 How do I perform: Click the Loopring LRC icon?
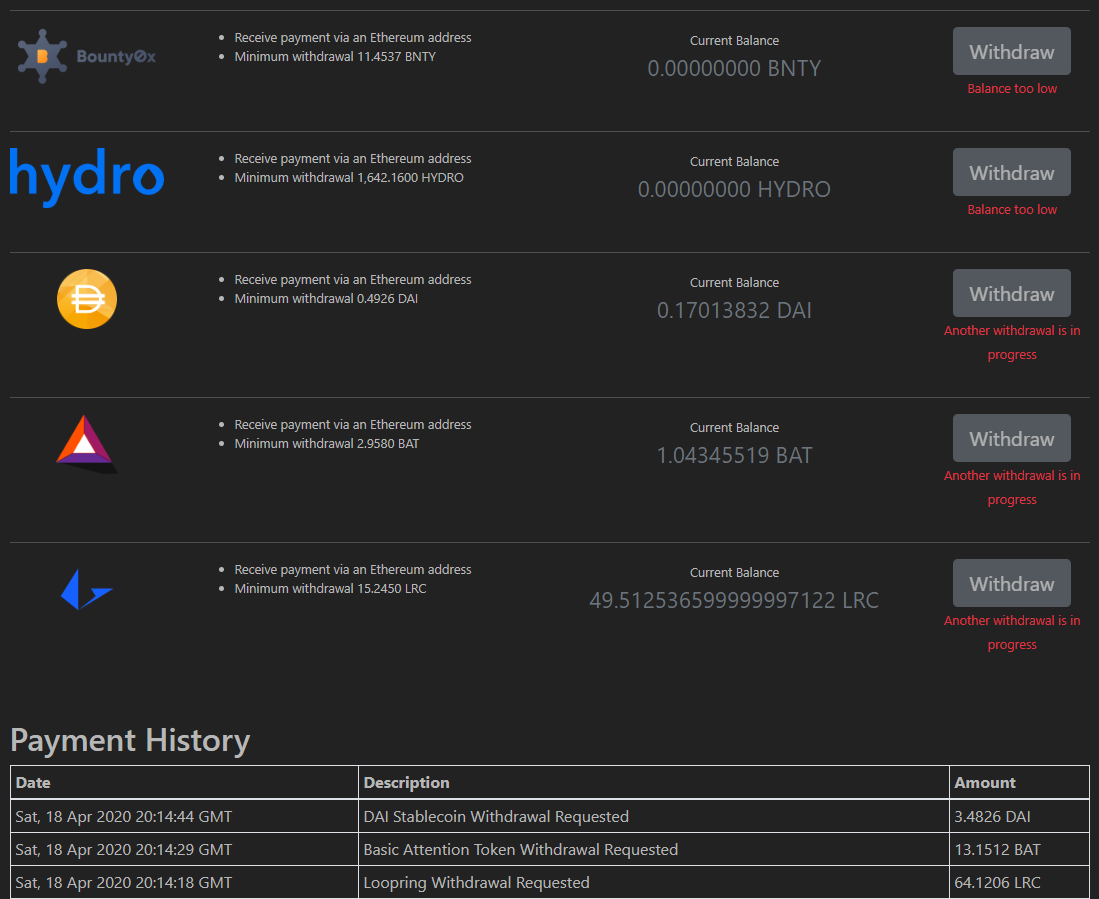coord(87,589)
